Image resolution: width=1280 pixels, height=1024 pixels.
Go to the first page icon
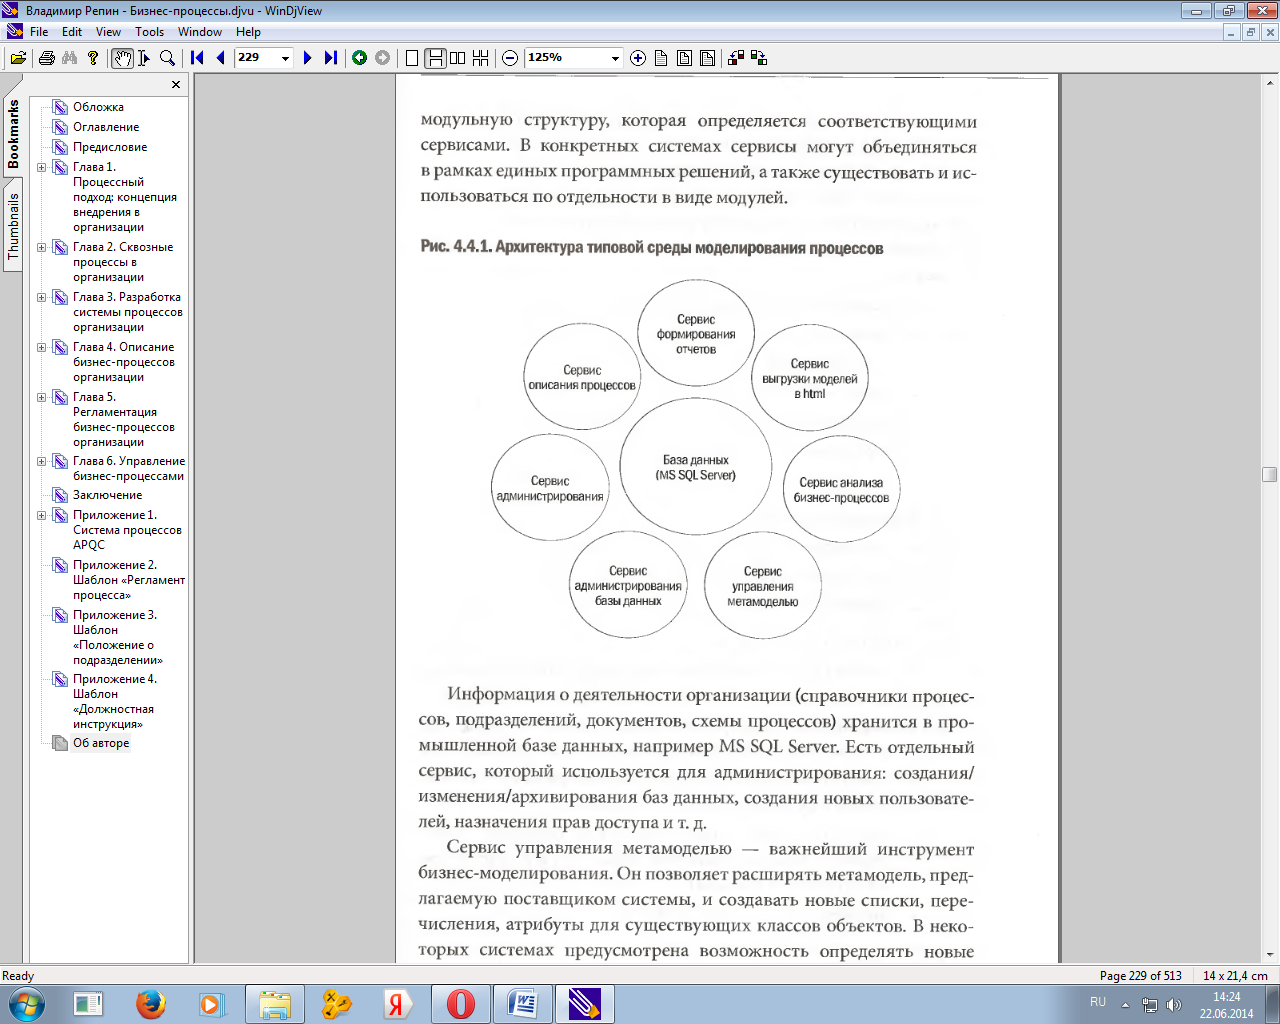(197, 58)
